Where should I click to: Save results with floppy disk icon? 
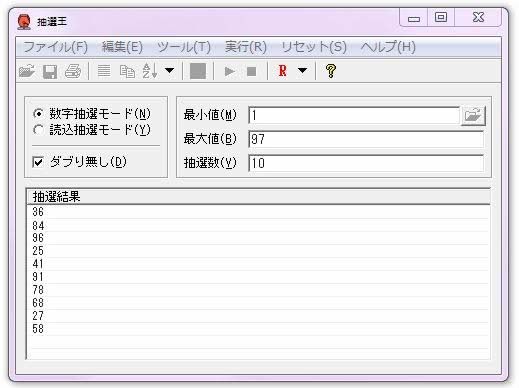pos(50,71)
